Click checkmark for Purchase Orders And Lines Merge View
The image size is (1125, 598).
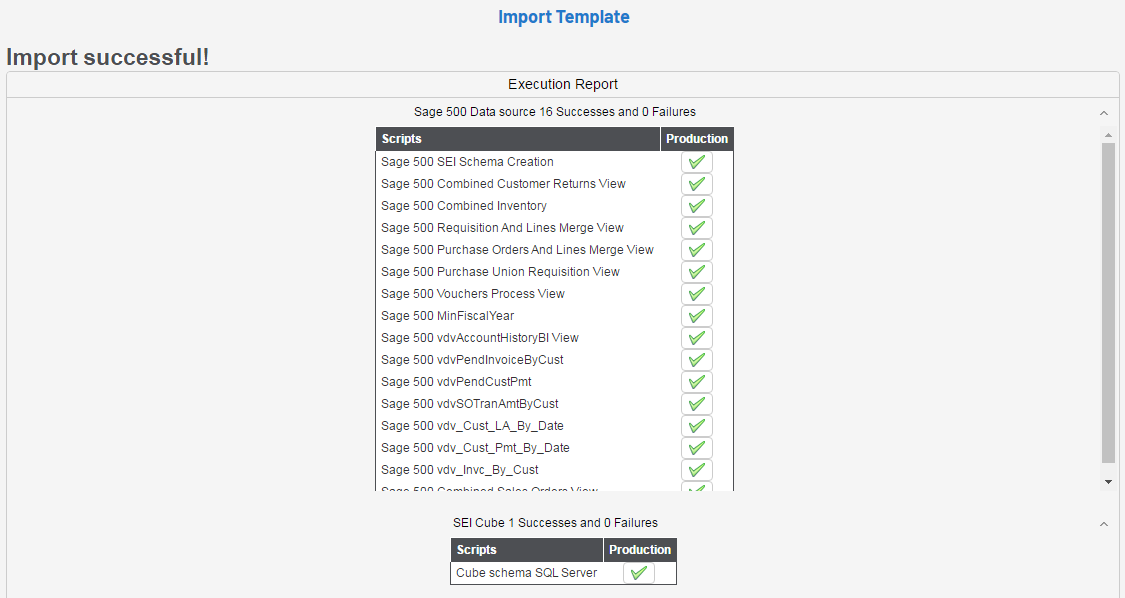coord(697,250)
